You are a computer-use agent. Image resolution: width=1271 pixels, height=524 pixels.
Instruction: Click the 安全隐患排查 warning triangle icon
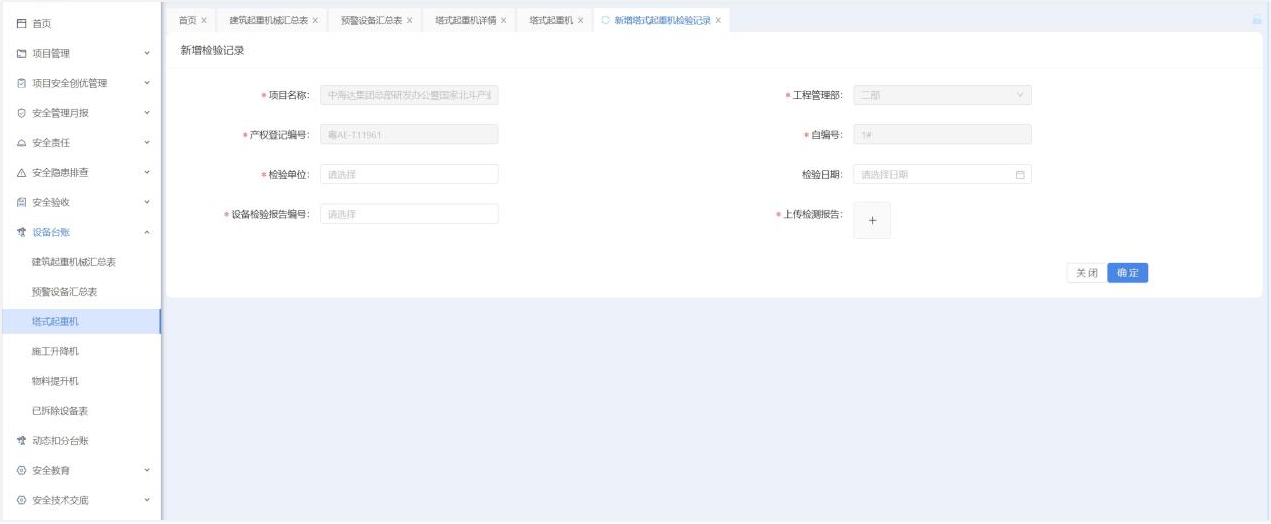(21, 173)
